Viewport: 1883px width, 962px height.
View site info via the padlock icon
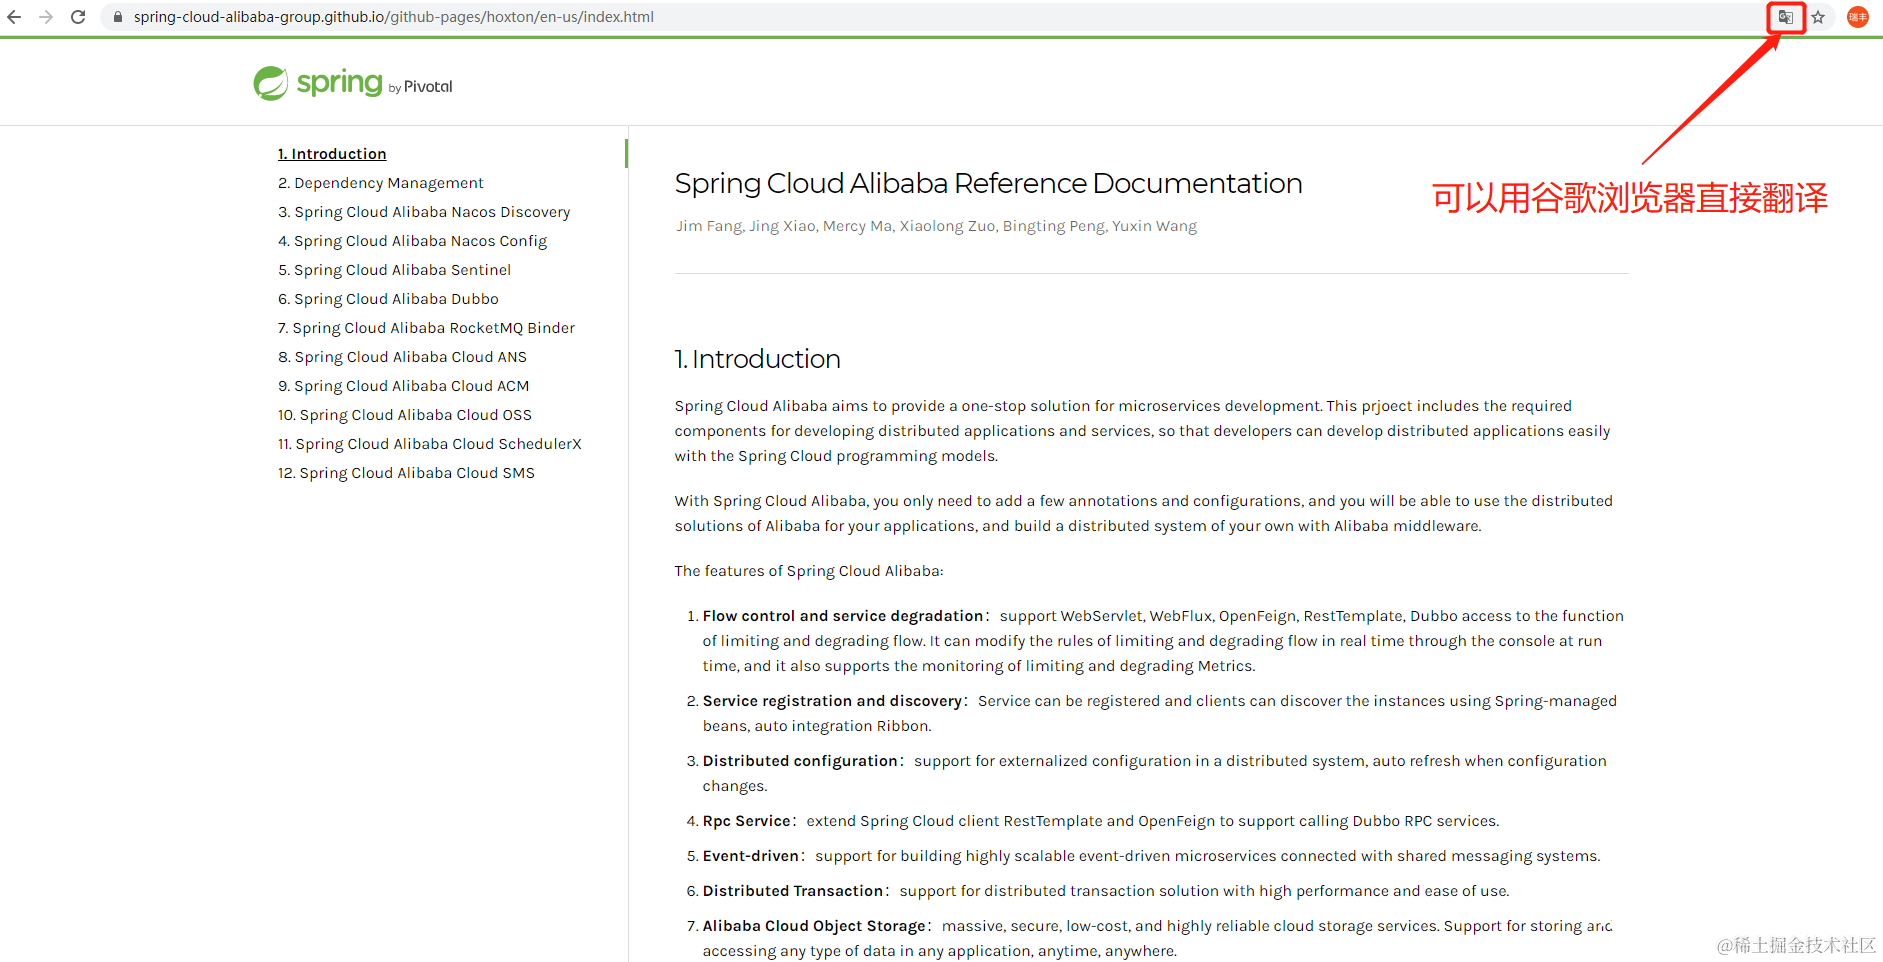click(117, 17)
